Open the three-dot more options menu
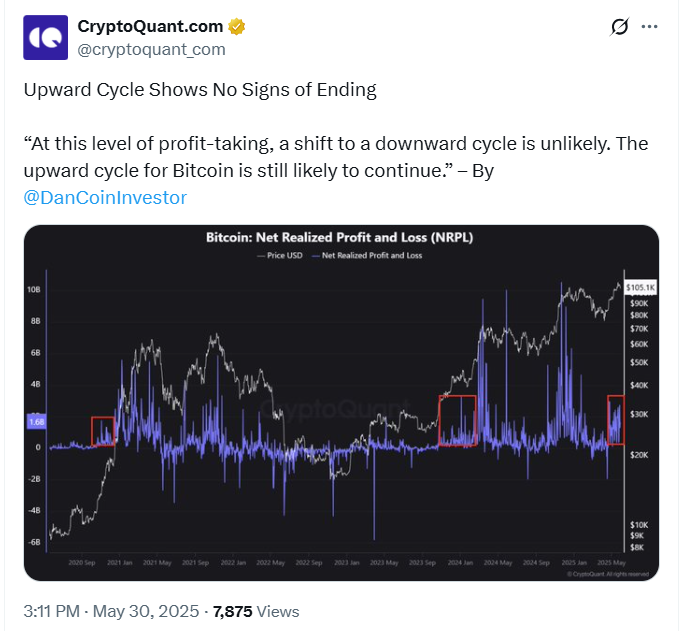This screenshot has height=631, width=681. pos(650,26)
